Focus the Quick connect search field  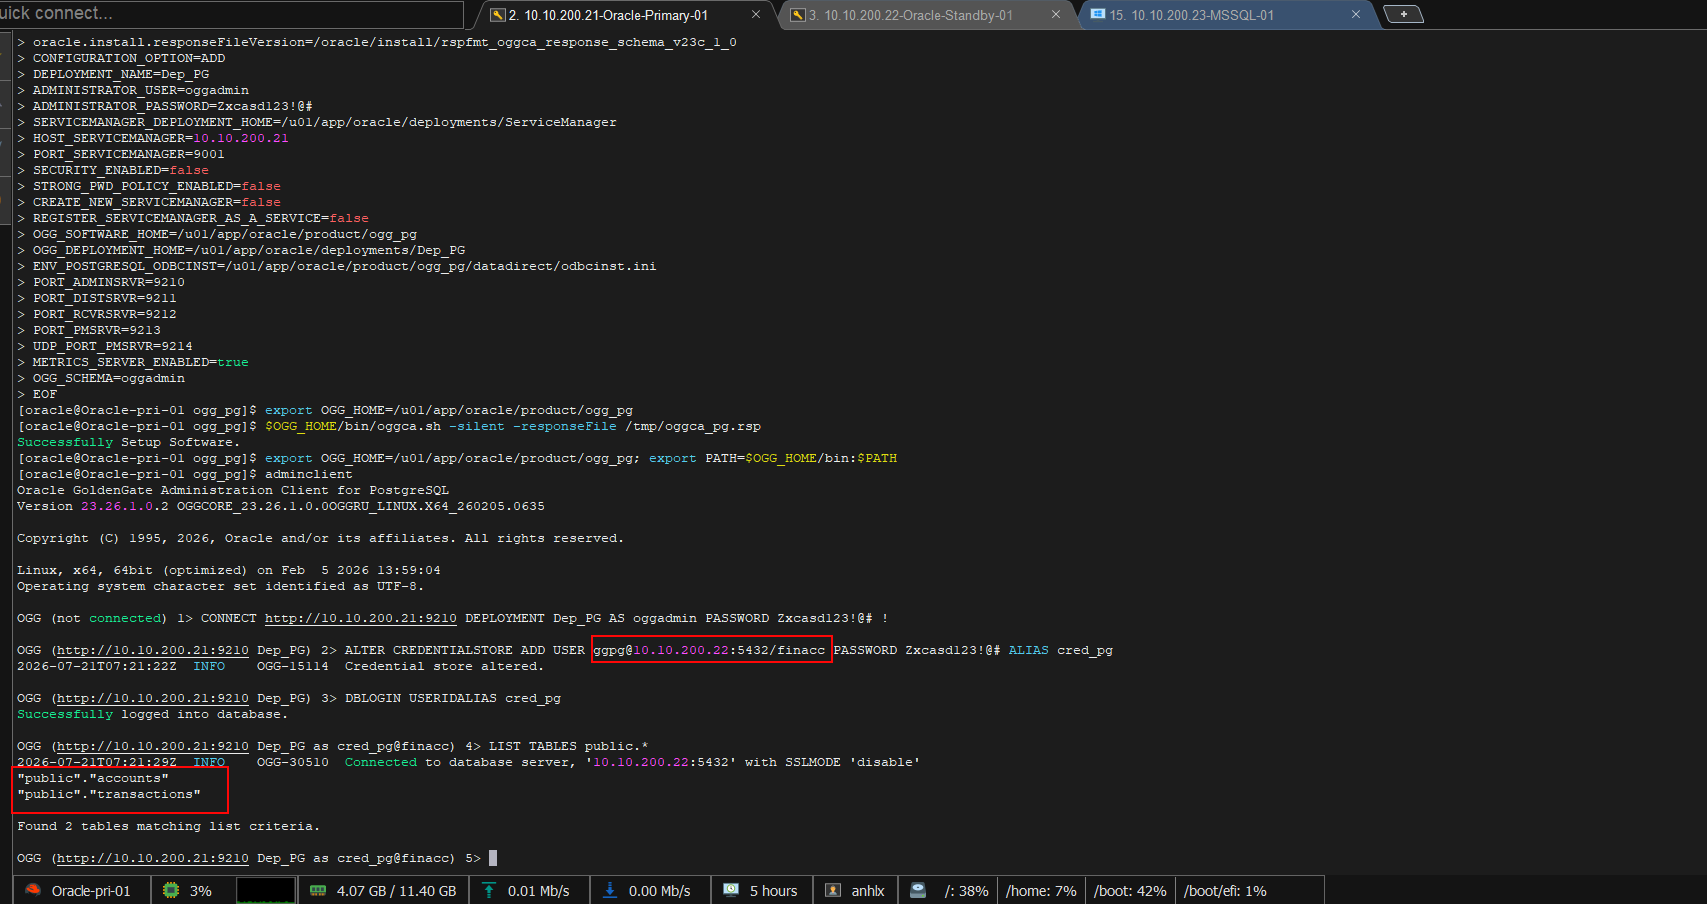tap(232, 14)
